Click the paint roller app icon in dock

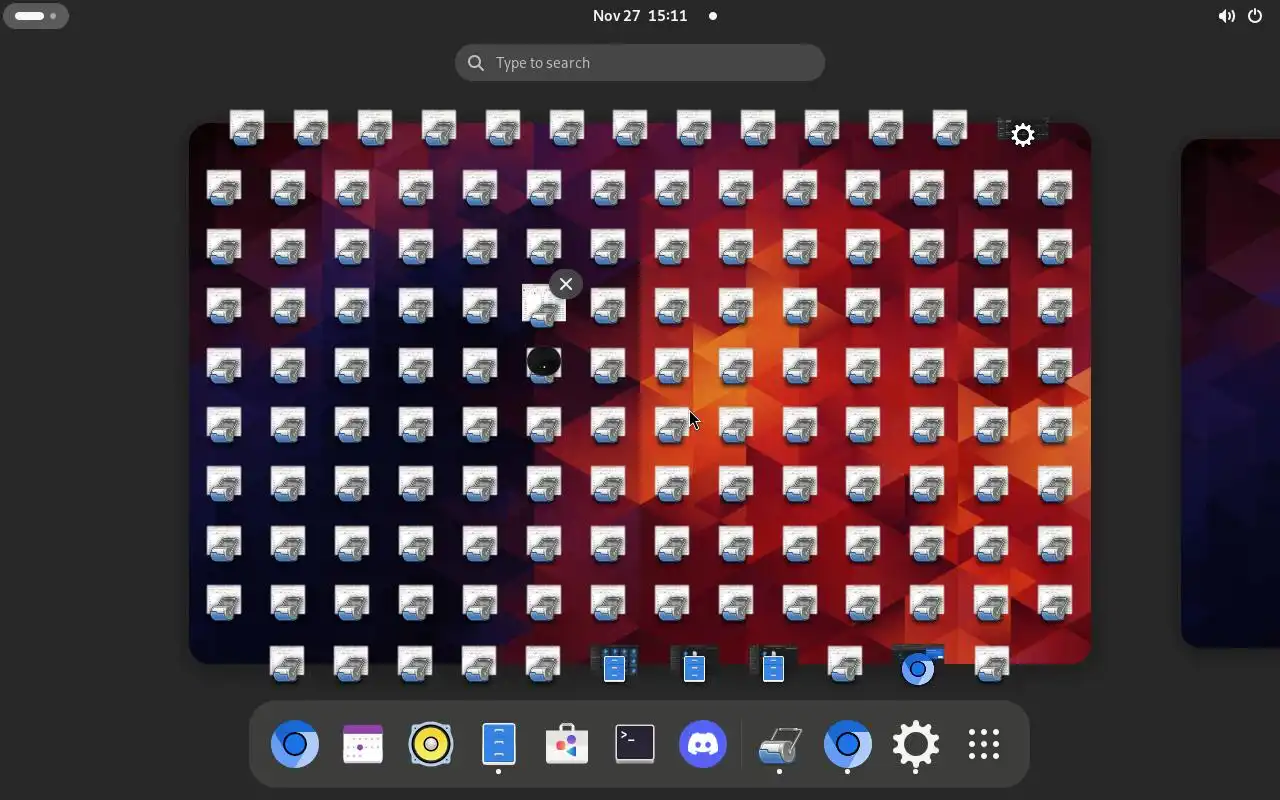point(780,744)
